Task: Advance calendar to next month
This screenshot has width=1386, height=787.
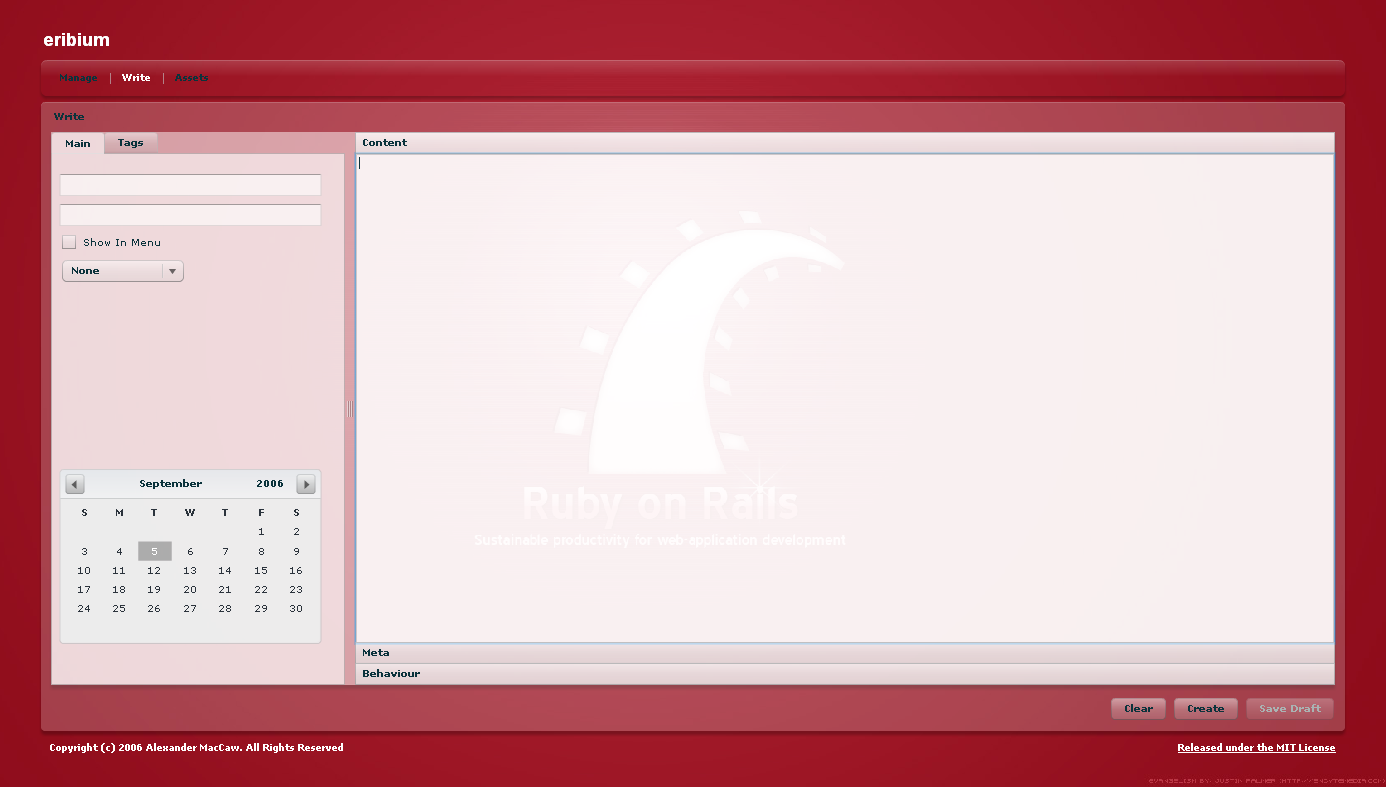Action: (306, 484)
